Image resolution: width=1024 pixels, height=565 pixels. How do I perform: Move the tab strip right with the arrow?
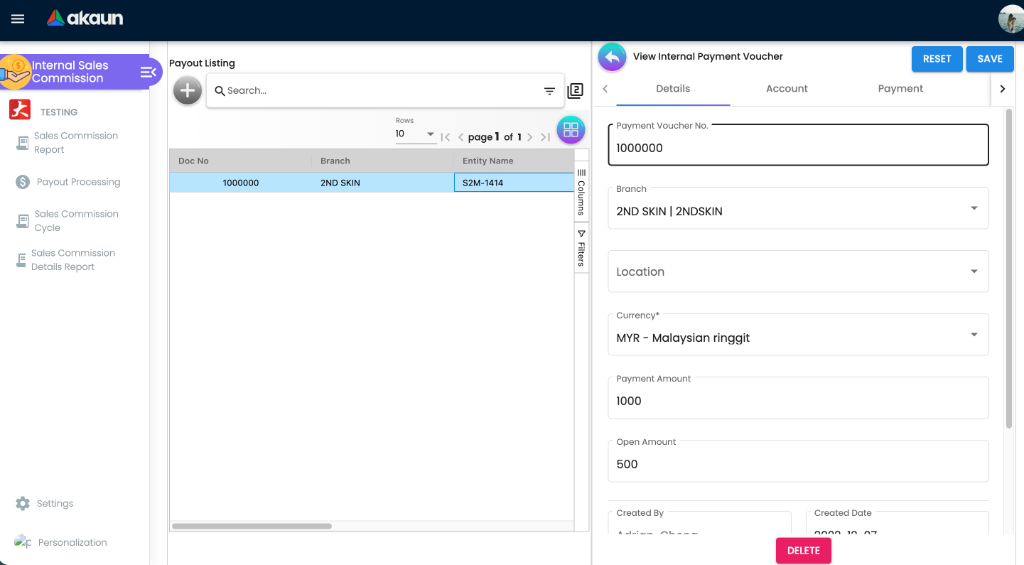tap(1002, 89)
